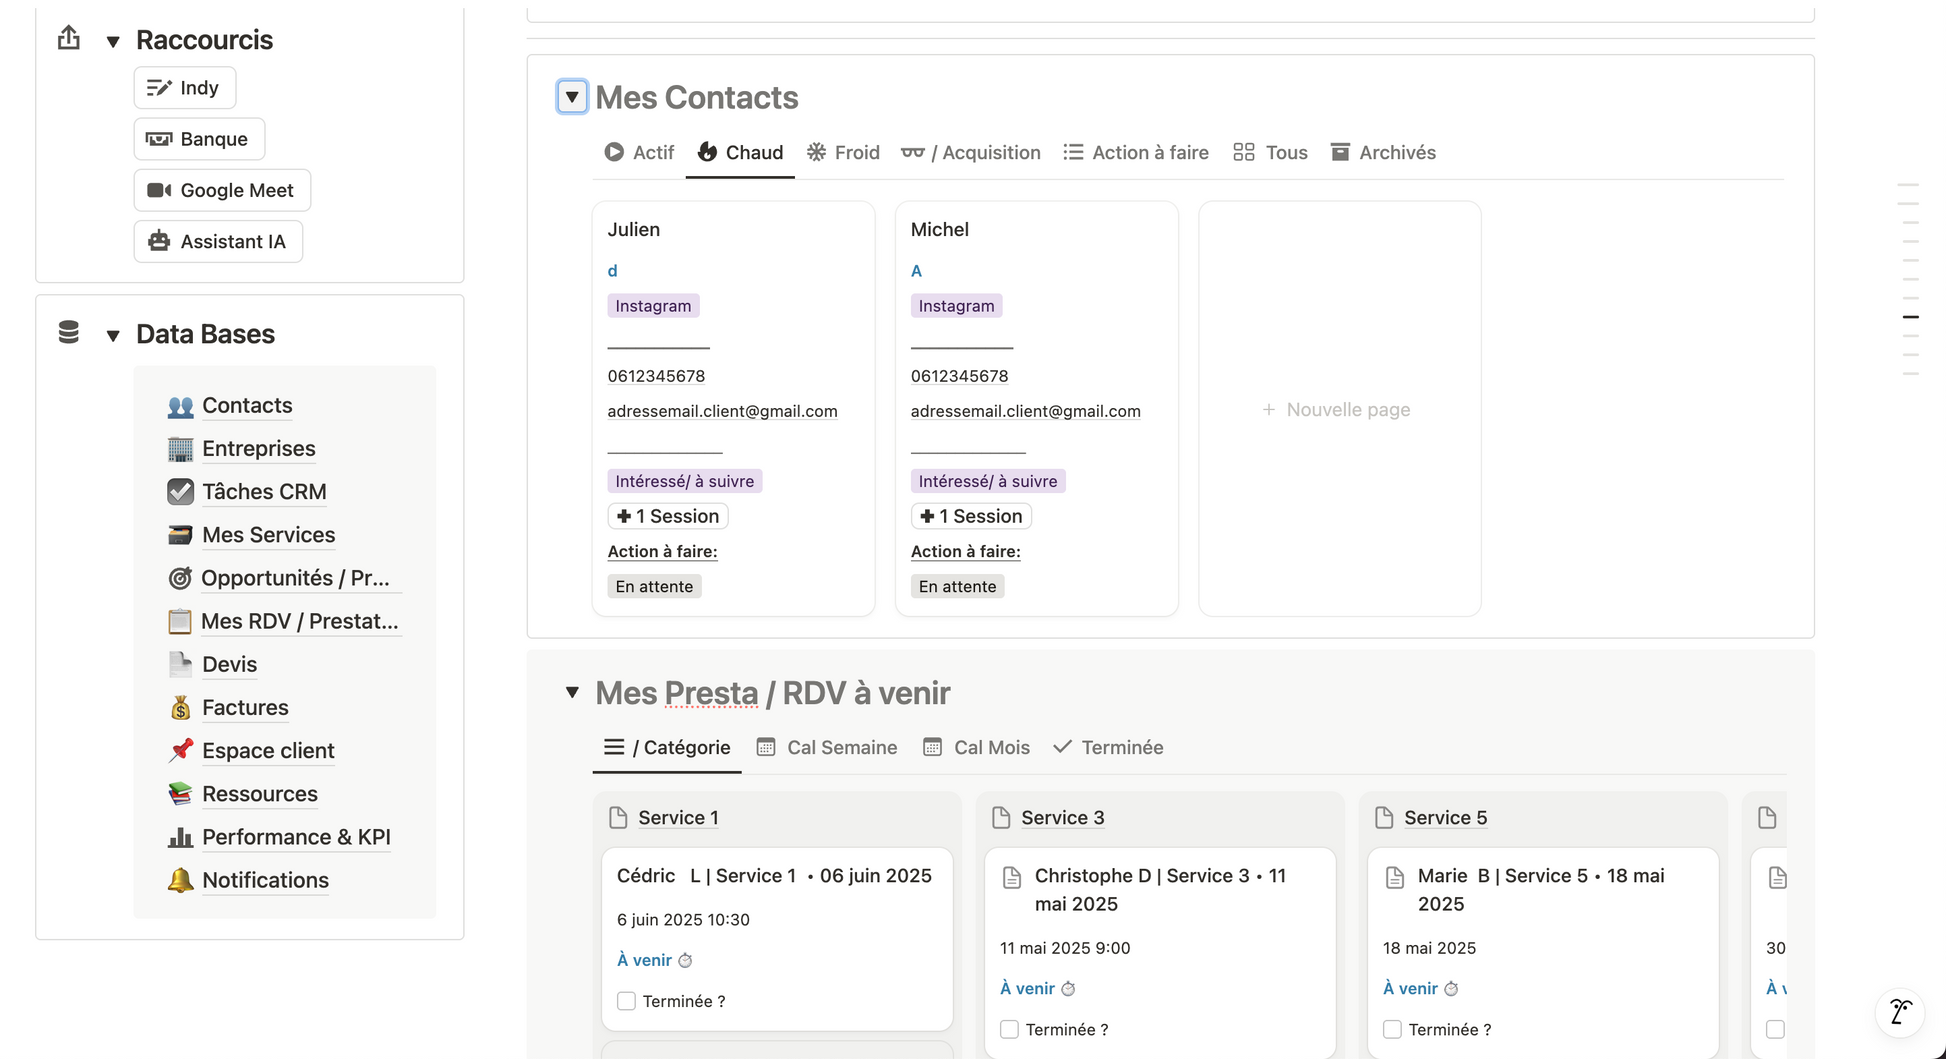The width and height of the screenshot is (1946, 1059).
Task: Click the share icon beside Raccourcis
Action: (x=69, y=38)
